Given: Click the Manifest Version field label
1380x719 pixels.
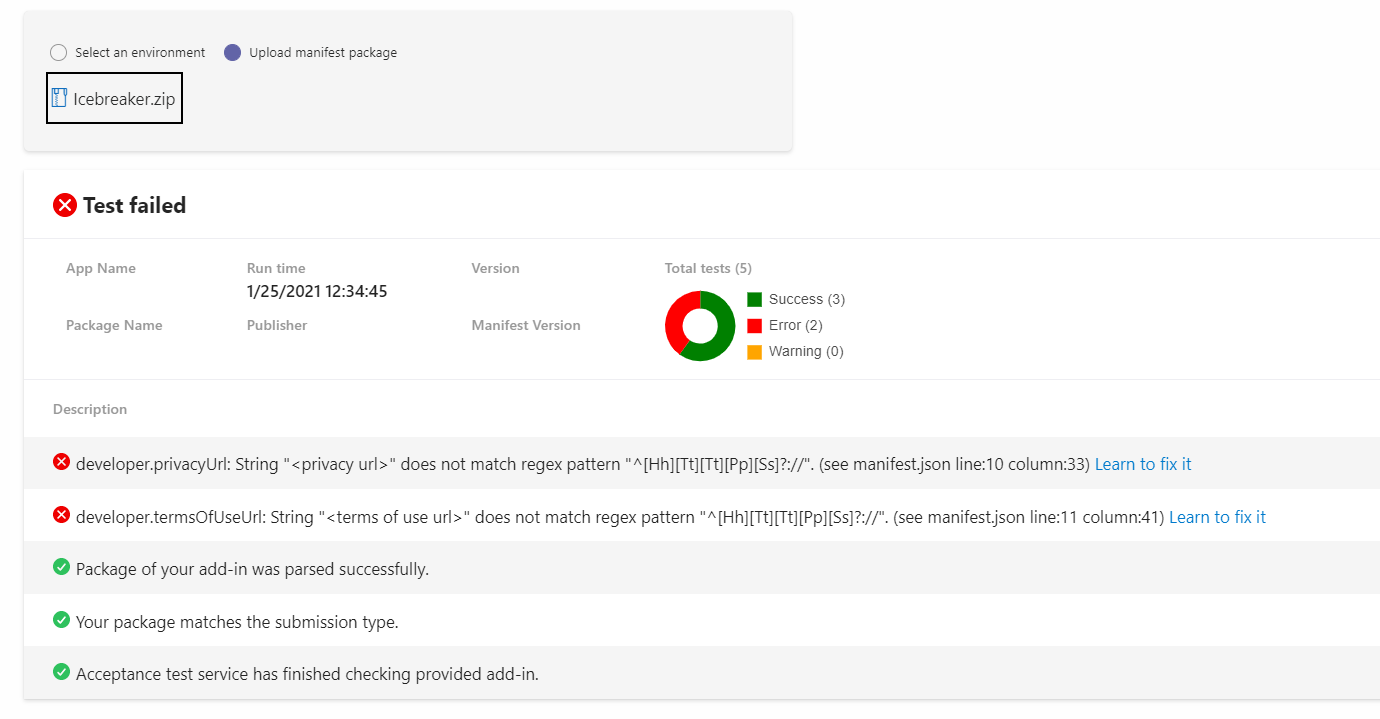Looking at the screenshot, I should click(525, 324).
